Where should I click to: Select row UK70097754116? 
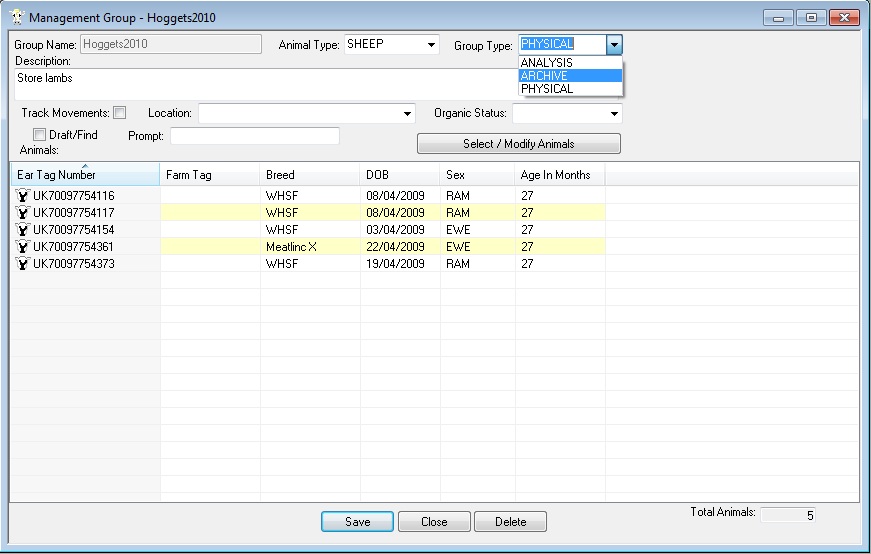click(308, 196)
